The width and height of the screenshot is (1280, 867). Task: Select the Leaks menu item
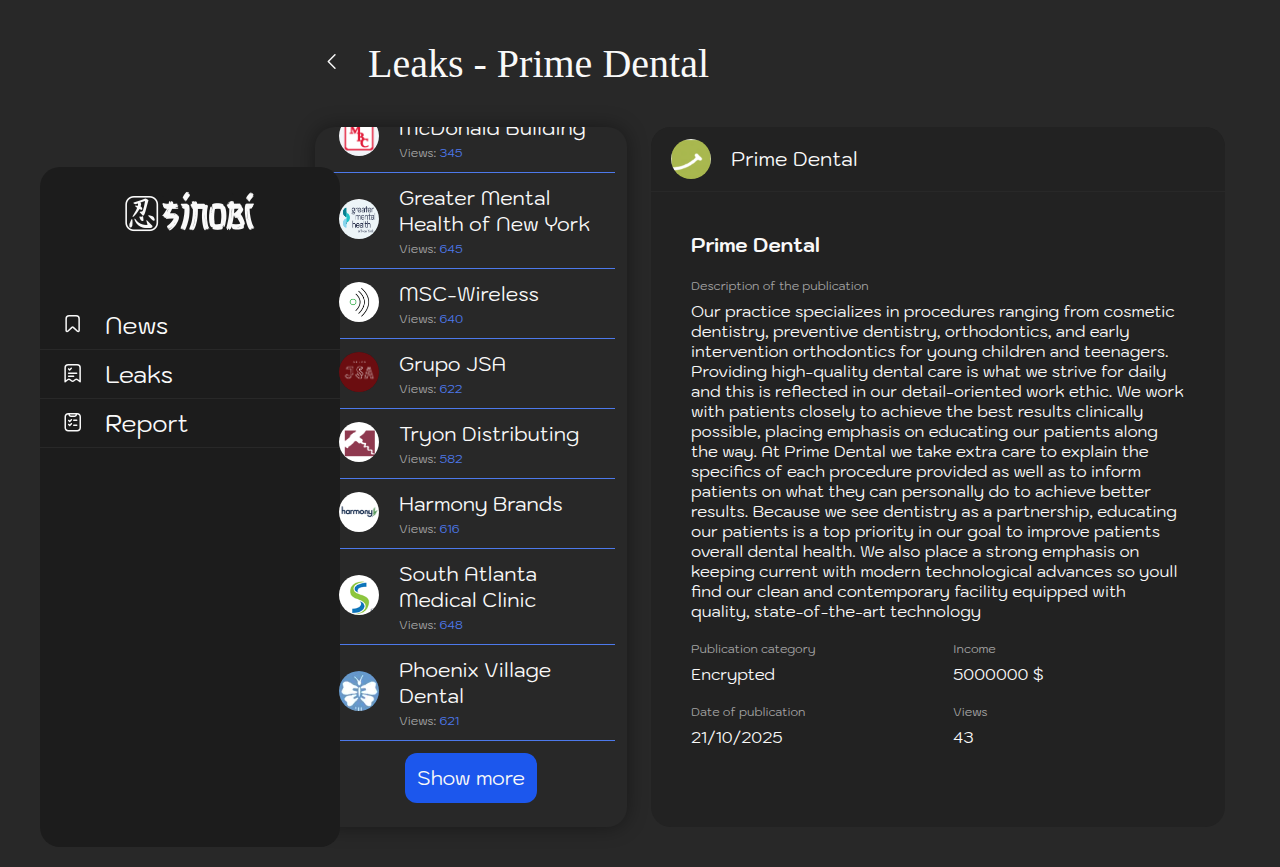point(139,375)
